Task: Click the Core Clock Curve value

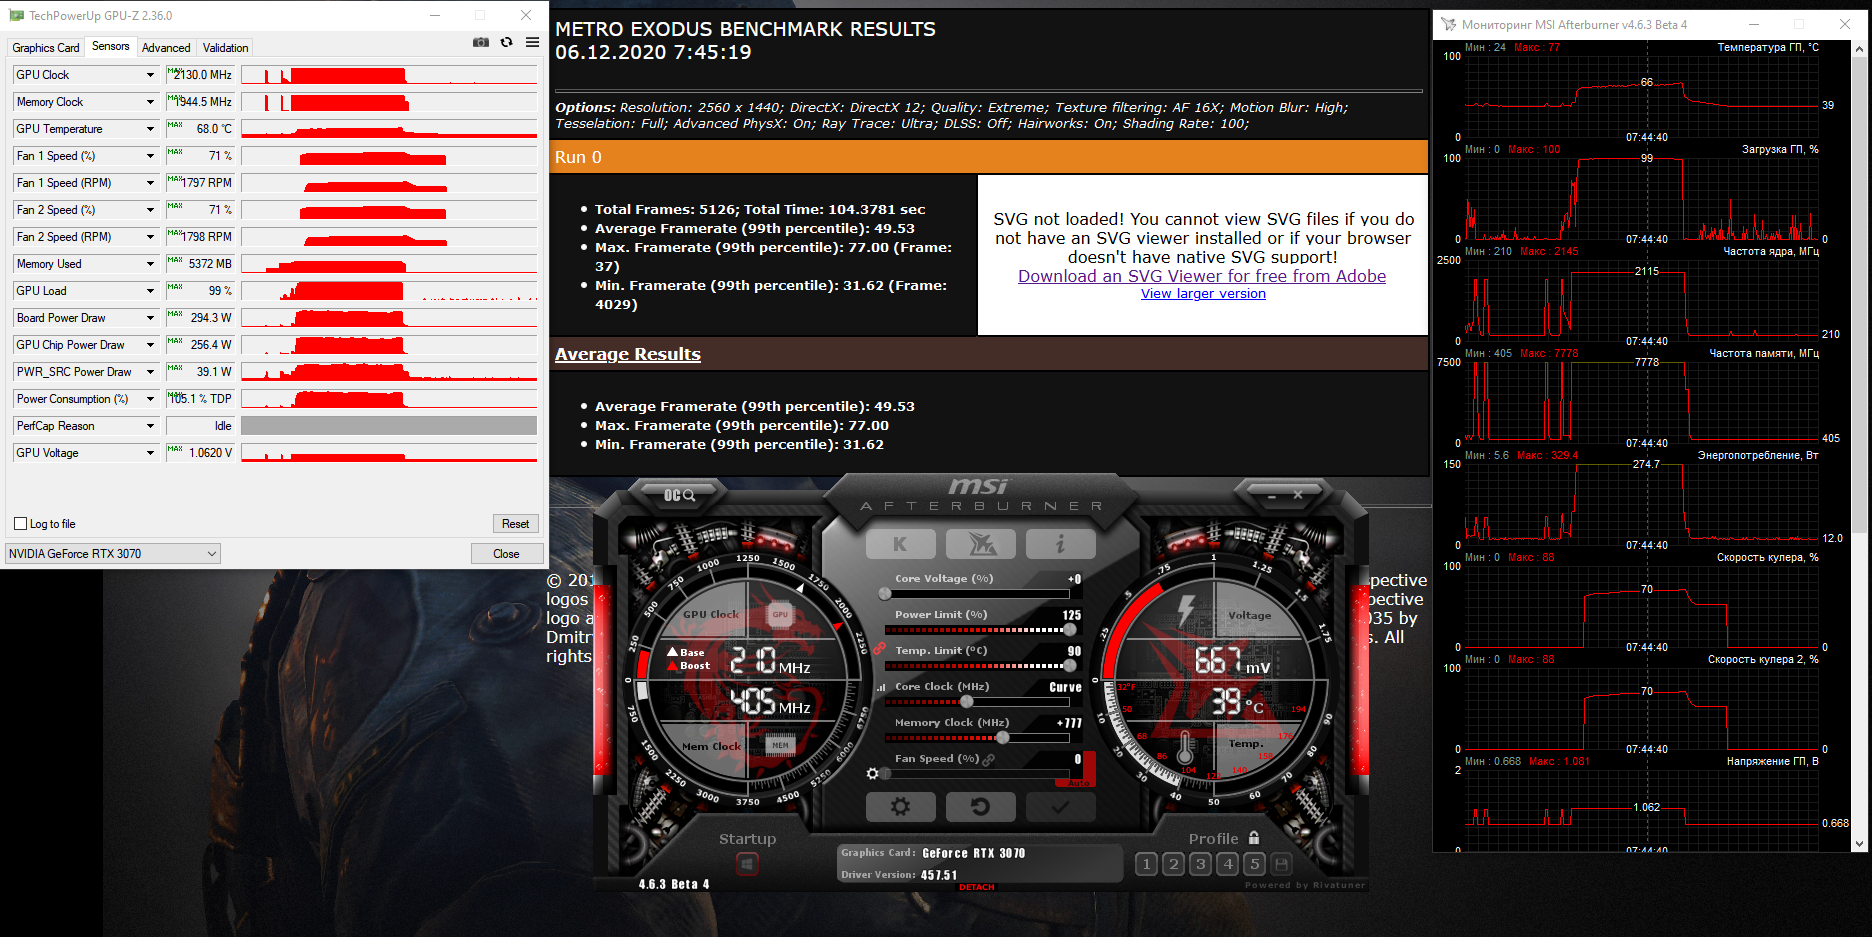Action: pos(1065,687)
